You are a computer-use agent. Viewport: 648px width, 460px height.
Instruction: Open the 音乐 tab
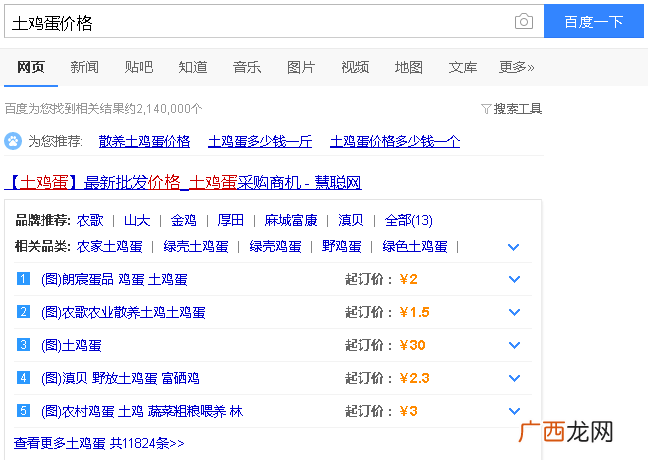(247, 67)
